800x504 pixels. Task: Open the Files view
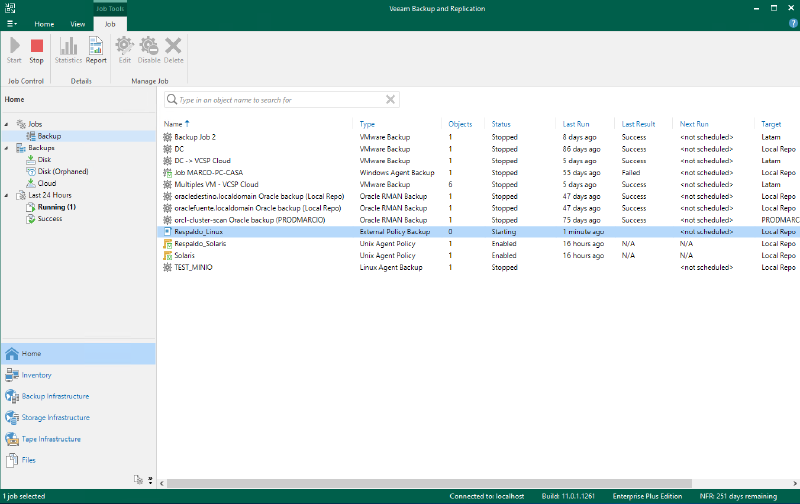79,460
